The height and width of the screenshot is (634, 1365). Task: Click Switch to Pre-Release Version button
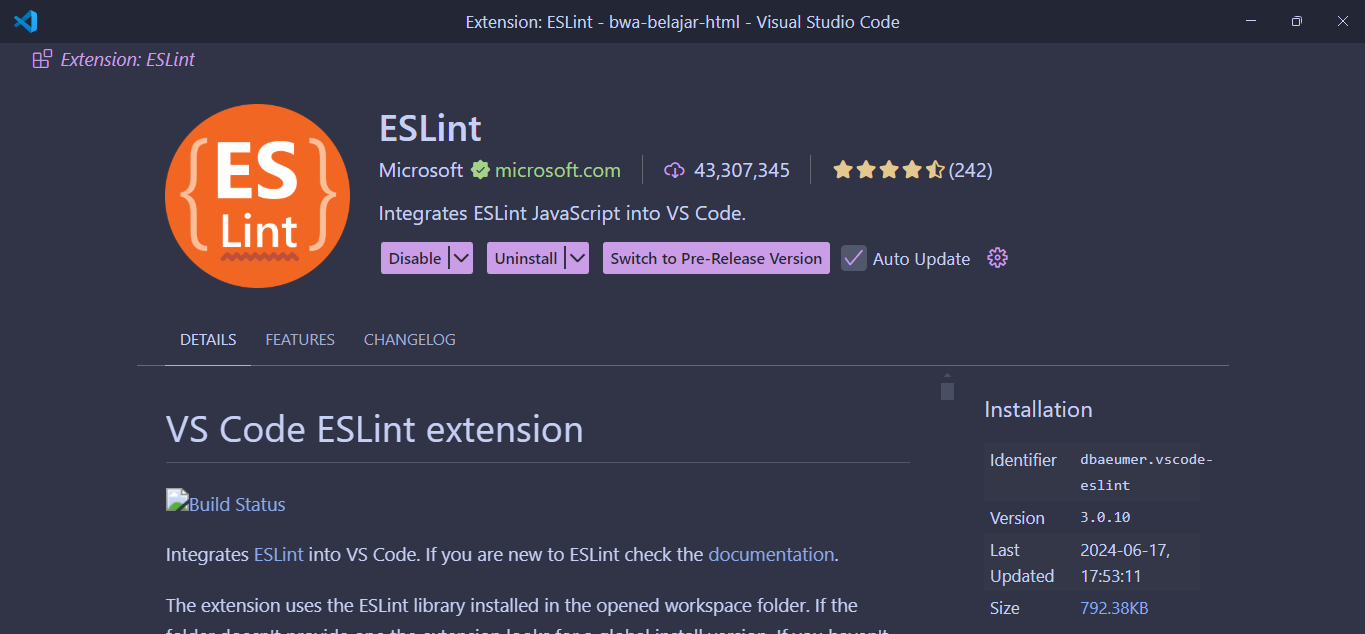[716, 258]
